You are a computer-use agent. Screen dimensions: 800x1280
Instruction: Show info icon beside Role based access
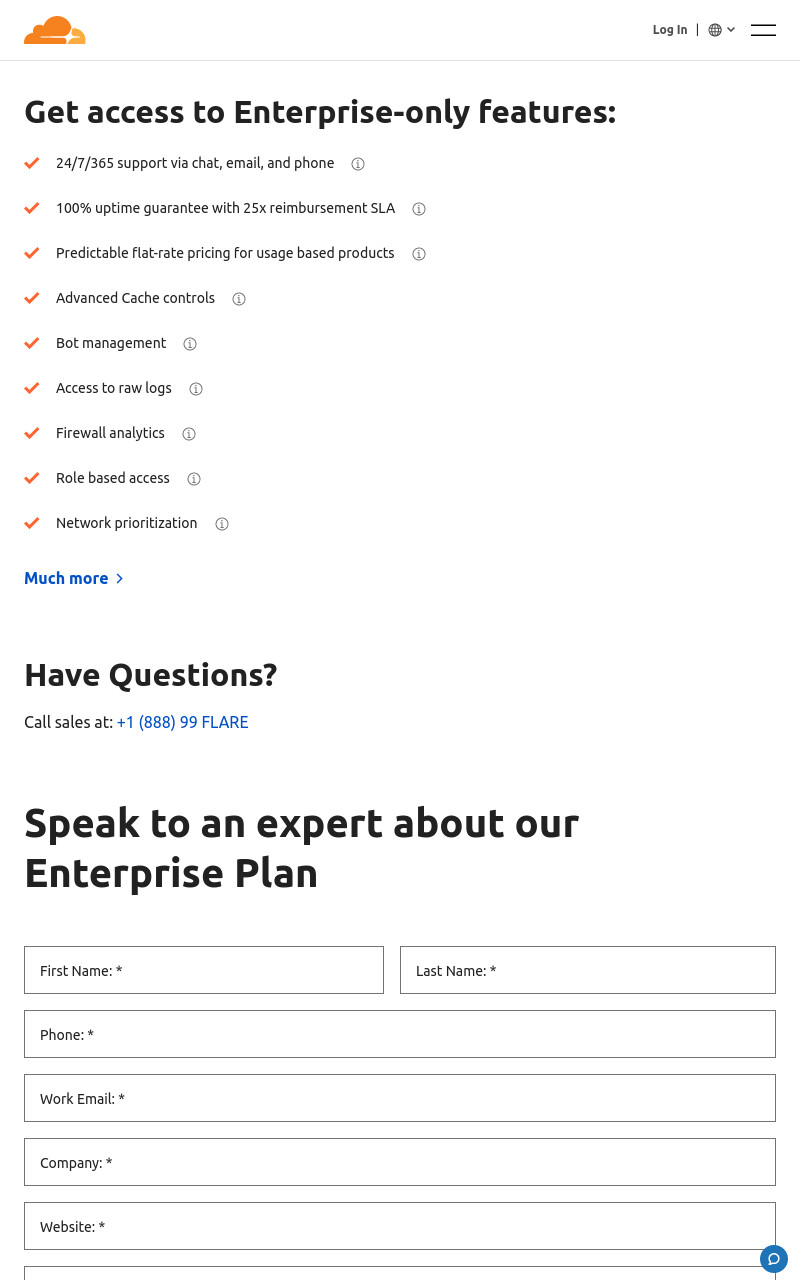(194, 479)
